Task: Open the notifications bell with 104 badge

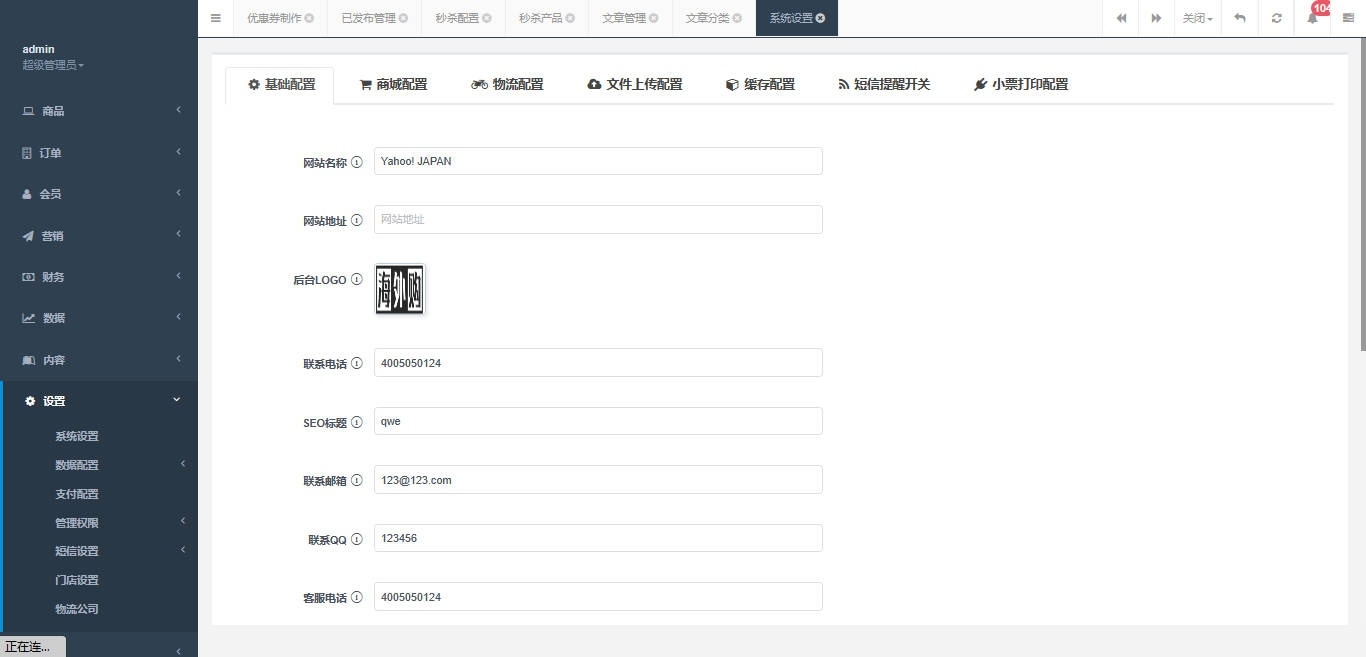Action: pyautogui.click(x=1313, y=18)
